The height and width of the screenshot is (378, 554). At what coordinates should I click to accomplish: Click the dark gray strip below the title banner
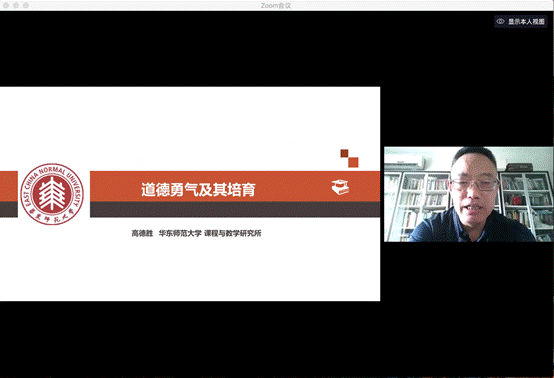pos(235,209)
